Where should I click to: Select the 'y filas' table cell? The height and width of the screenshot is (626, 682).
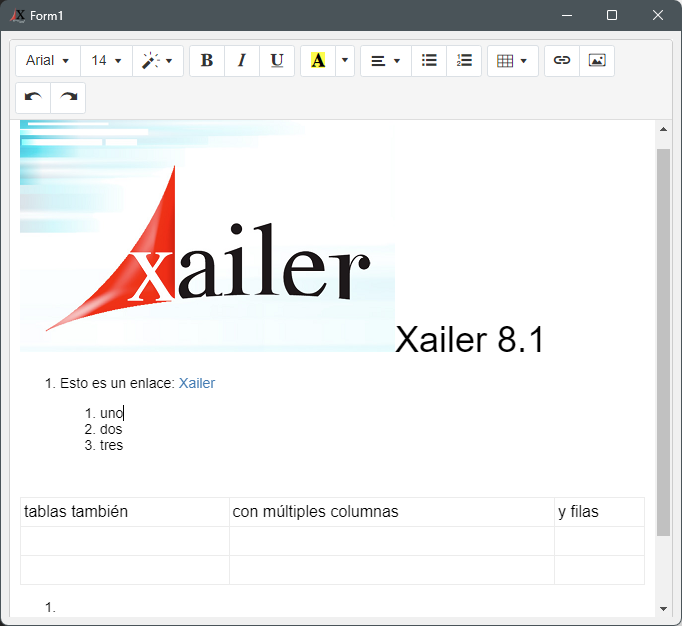(x=599, y=512)
